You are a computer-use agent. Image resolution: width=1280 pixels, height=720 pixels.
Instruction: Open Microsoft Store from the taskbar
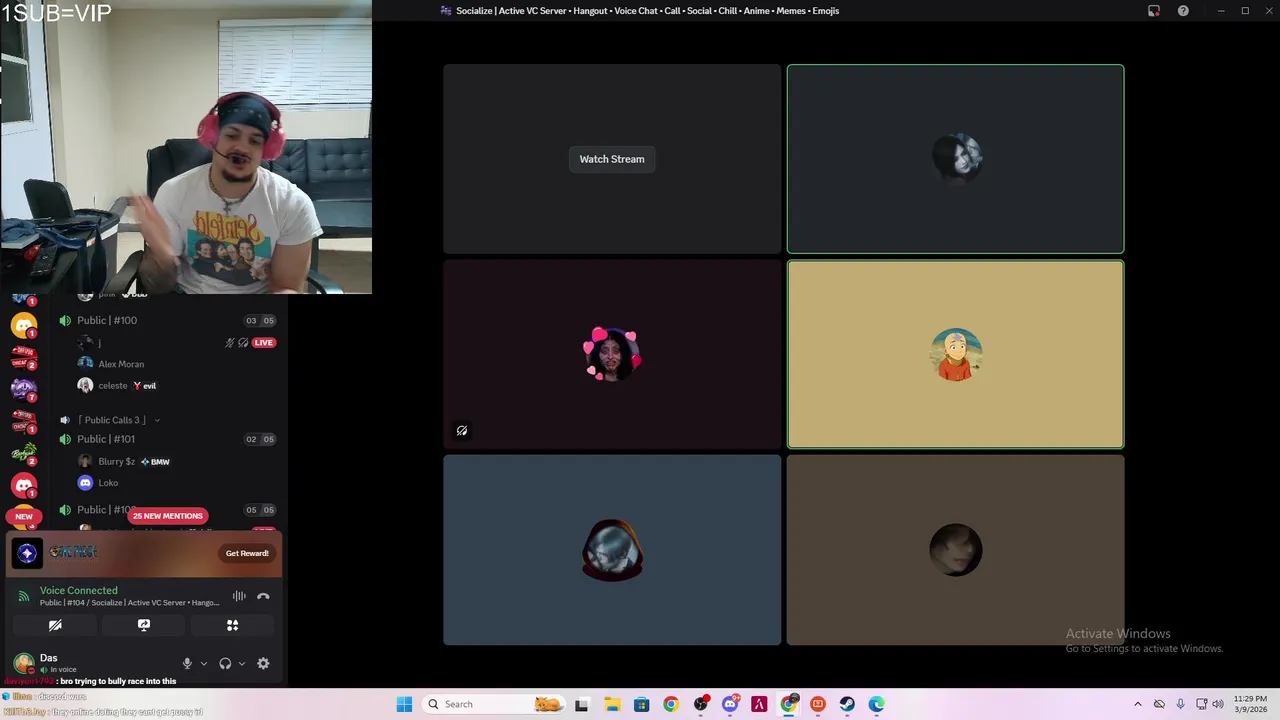(641, 704)
